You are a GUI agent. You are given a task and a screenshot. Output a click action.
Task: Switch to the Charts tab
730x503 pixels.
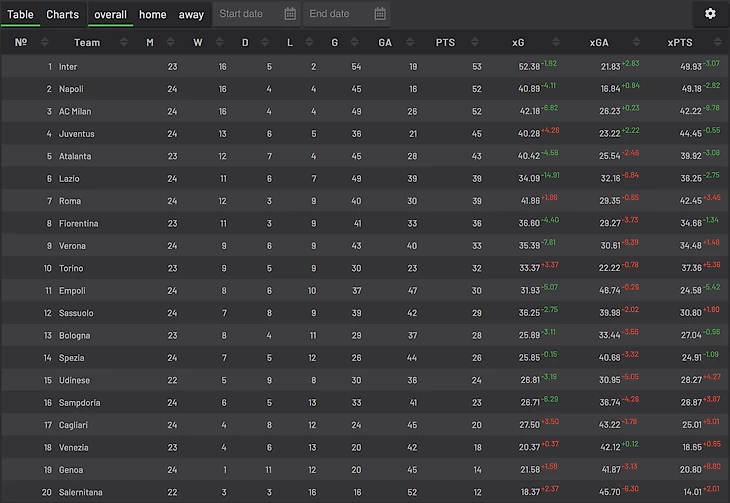pyautogui.click(x=63, y=14)
